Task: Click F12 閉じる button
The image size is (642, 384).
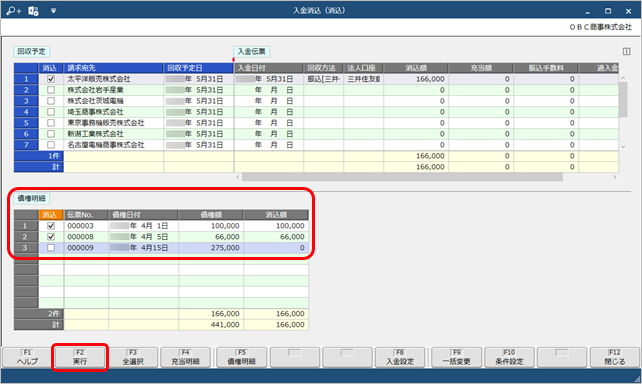Action: (x=615, y=357)
